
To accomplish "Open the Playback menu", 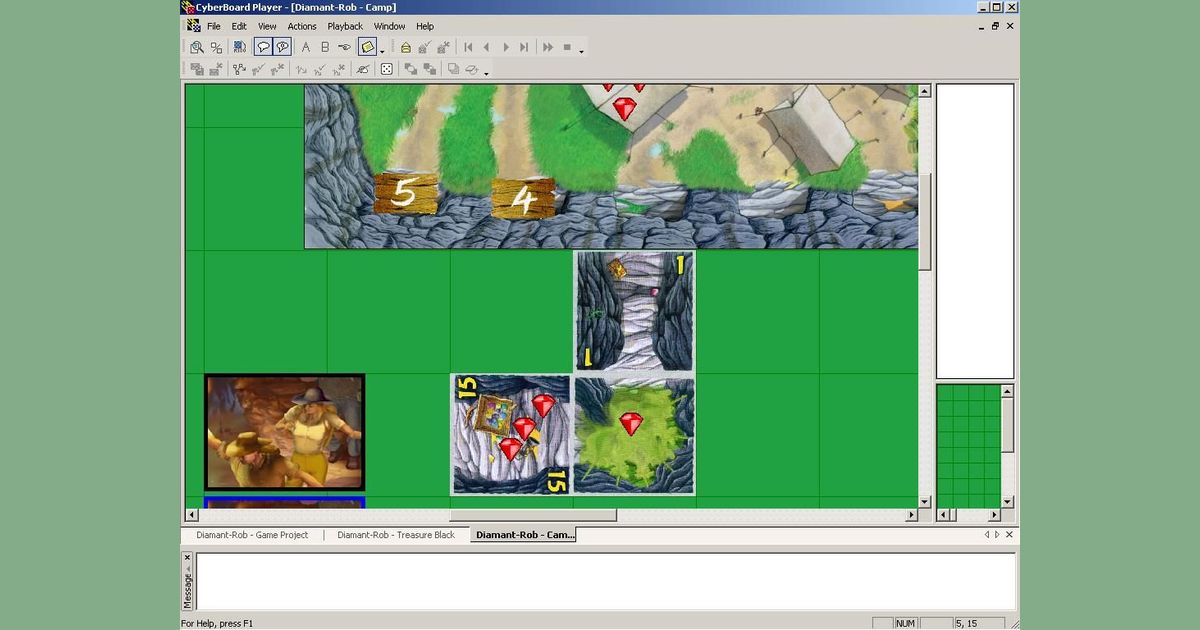I will [345, 26].
